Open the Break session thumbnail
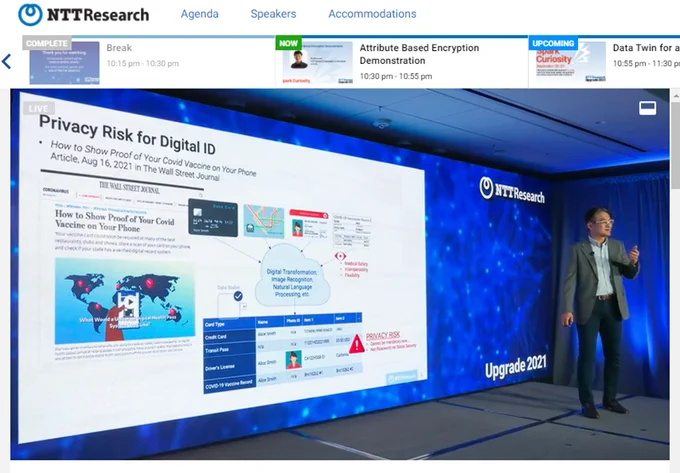680x473 pixels. [64, 63]
